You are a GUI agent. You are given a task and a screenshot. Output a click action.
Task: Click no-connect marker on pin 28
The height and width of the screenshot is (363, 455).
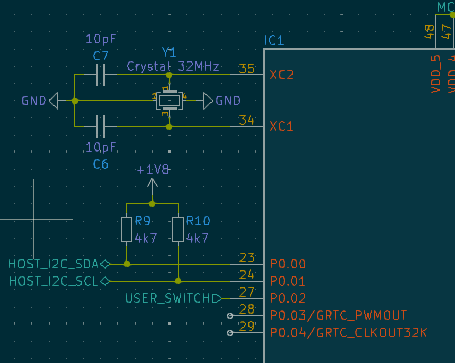[x=230, y=316]
